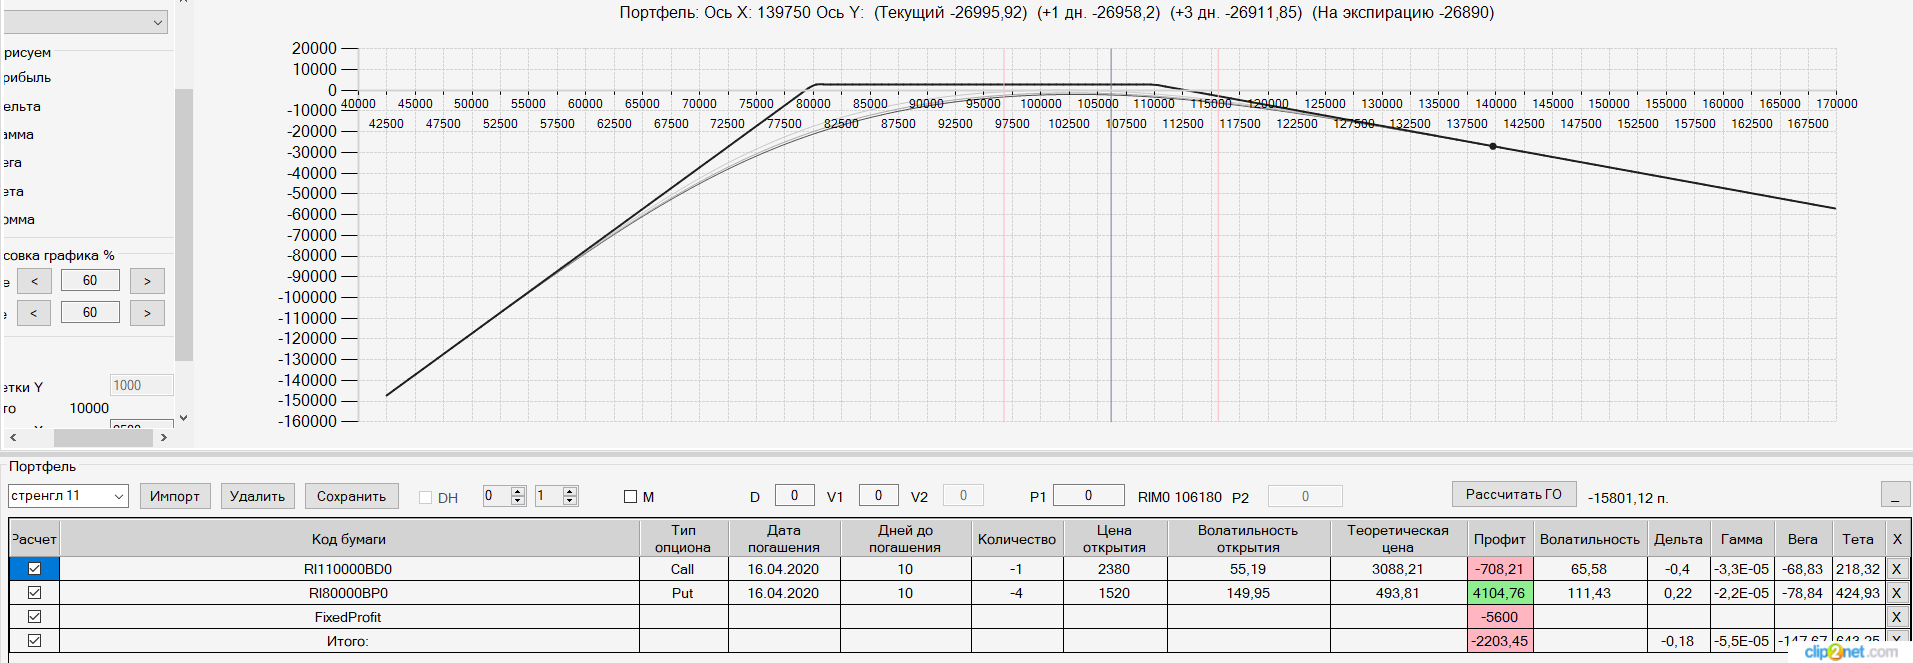Click the P2 input field
The height and width of the screenshot is (663, 1913).
tap(1305, 496)
